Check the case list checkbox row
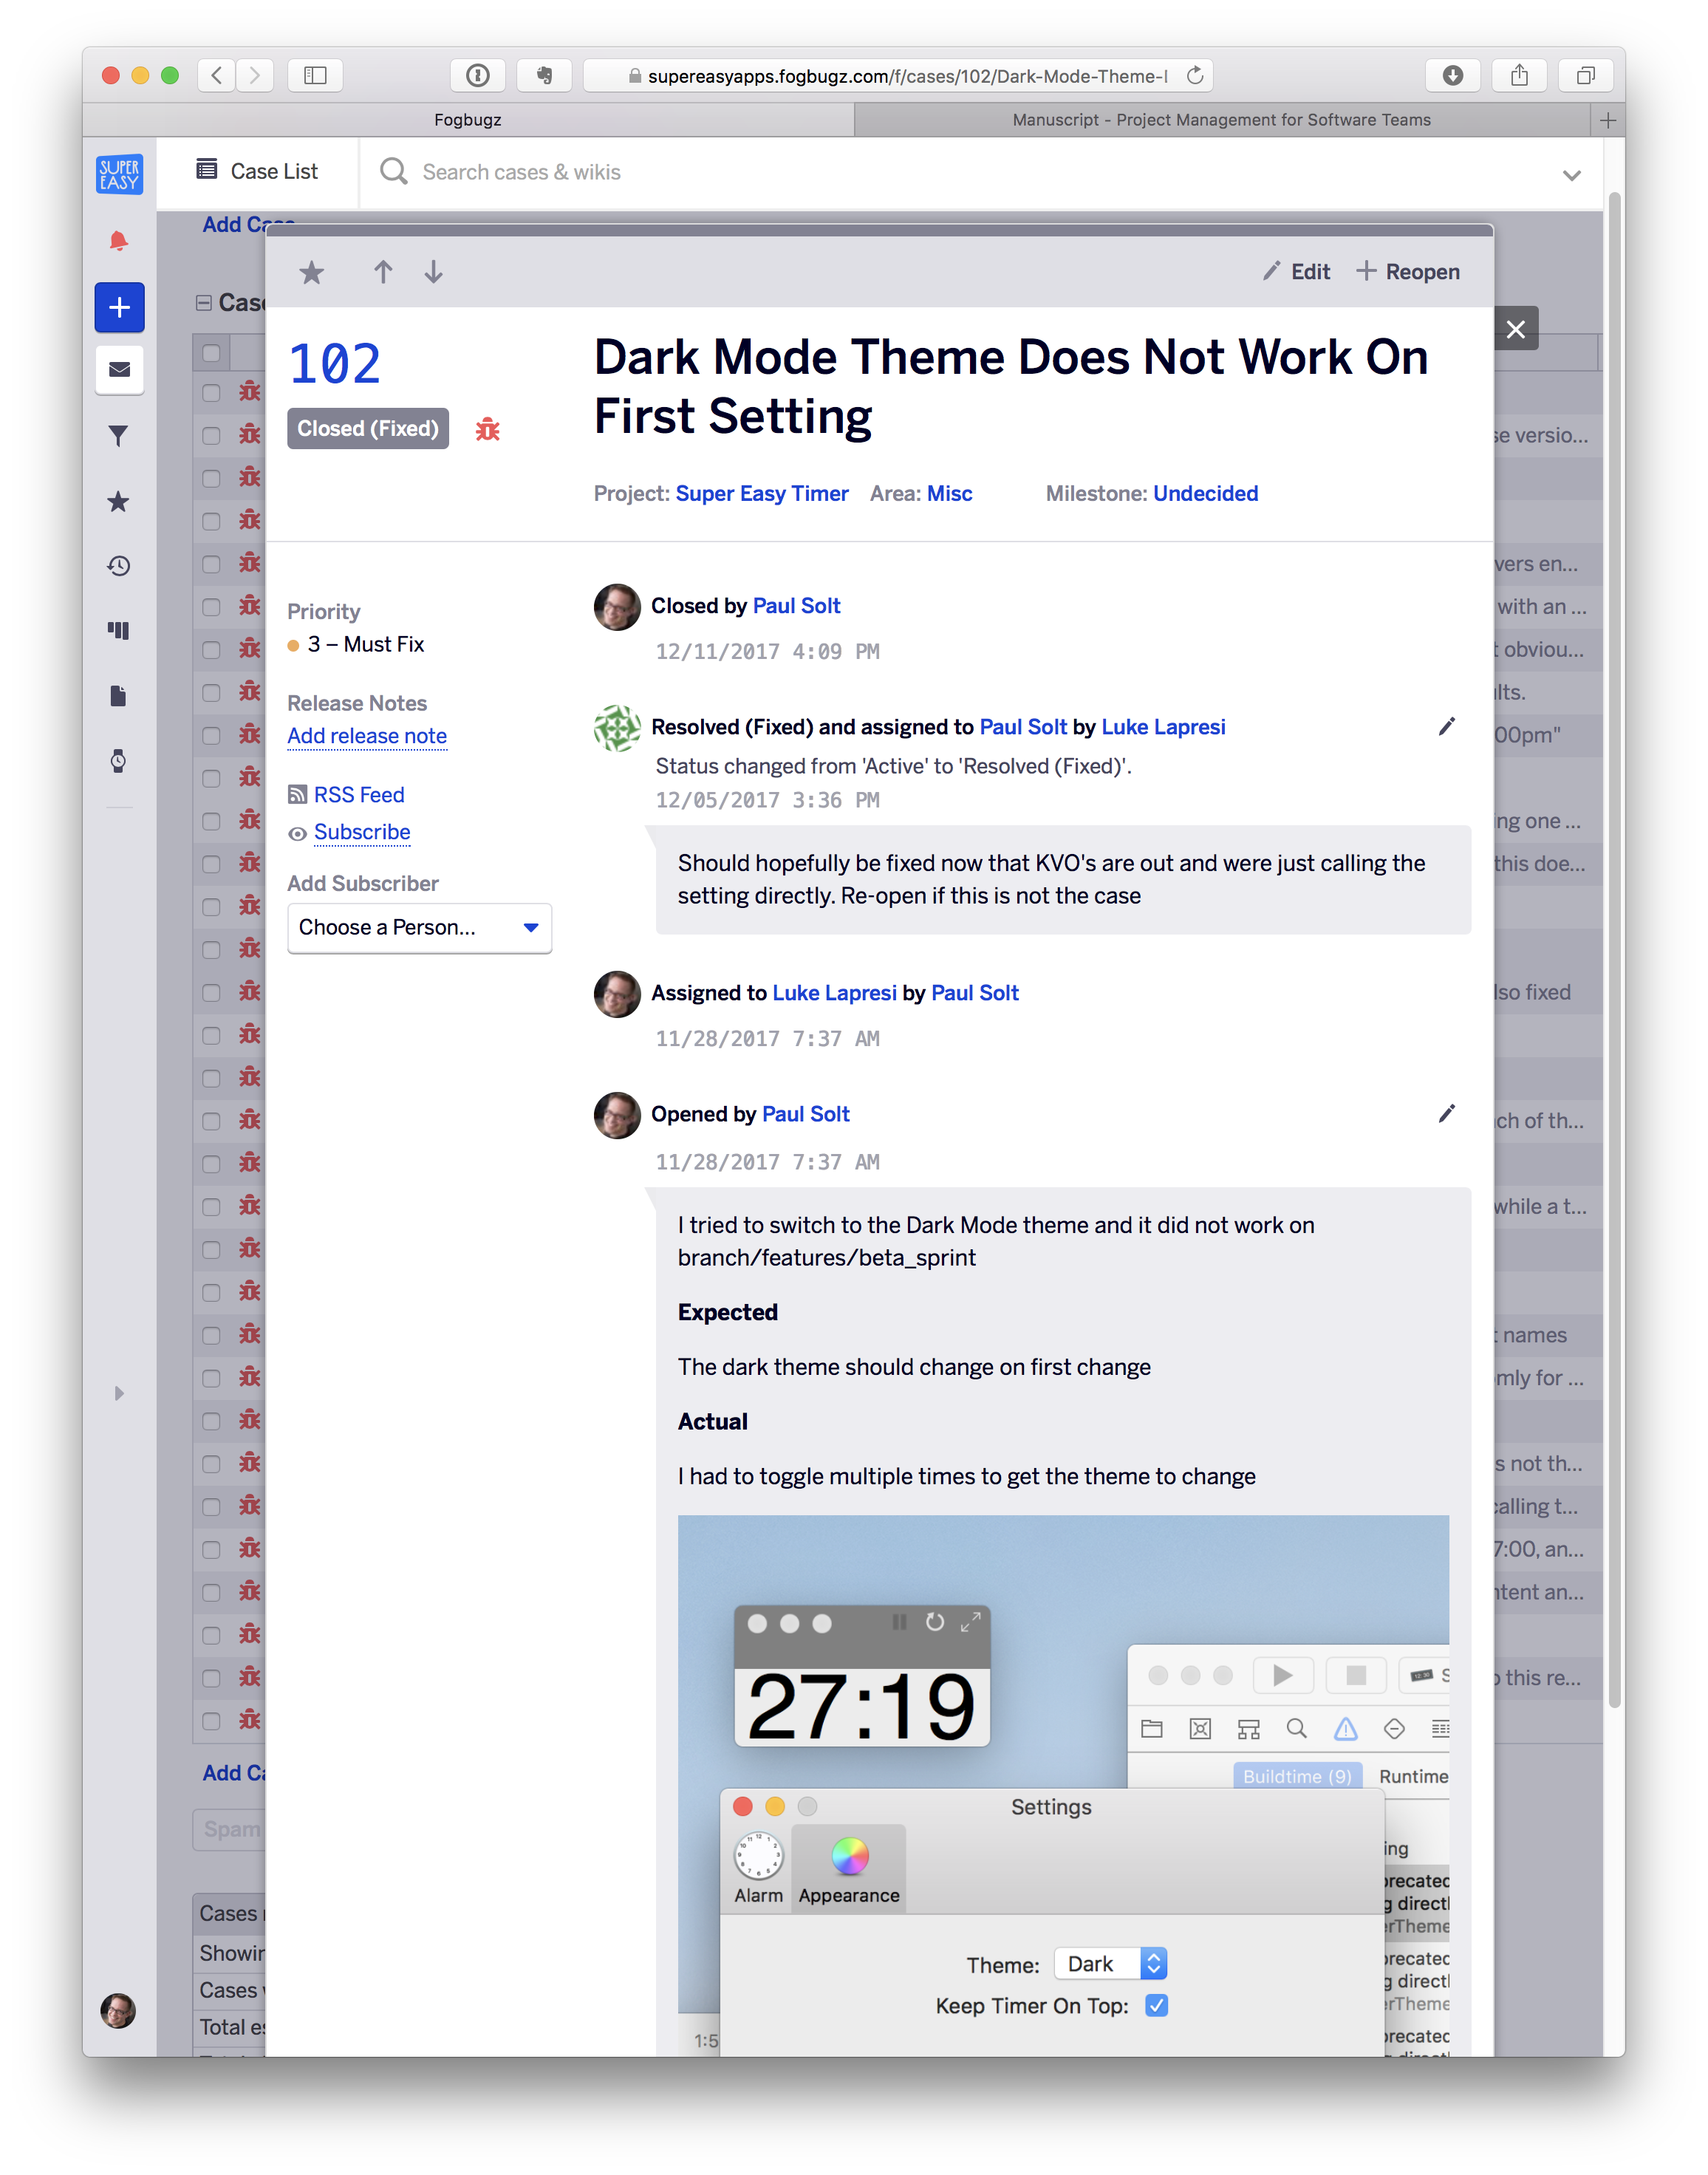 [212, 348]
